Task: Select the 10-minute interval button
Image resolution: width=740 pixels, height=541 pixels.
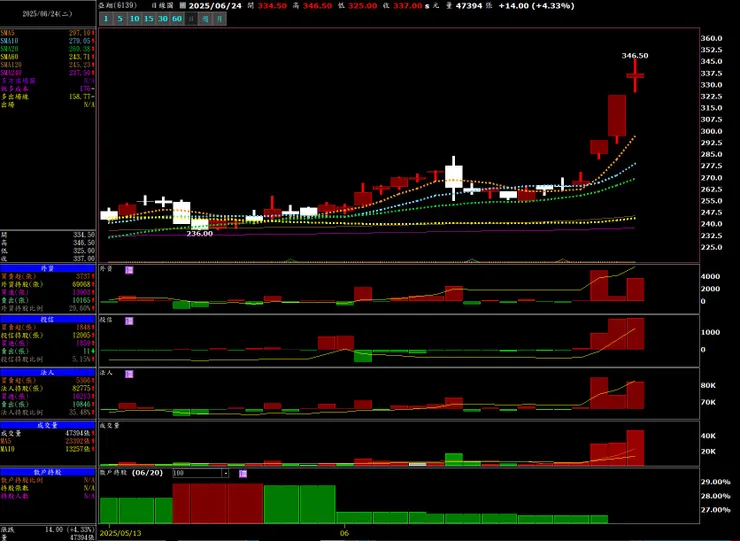Action: 135,19
